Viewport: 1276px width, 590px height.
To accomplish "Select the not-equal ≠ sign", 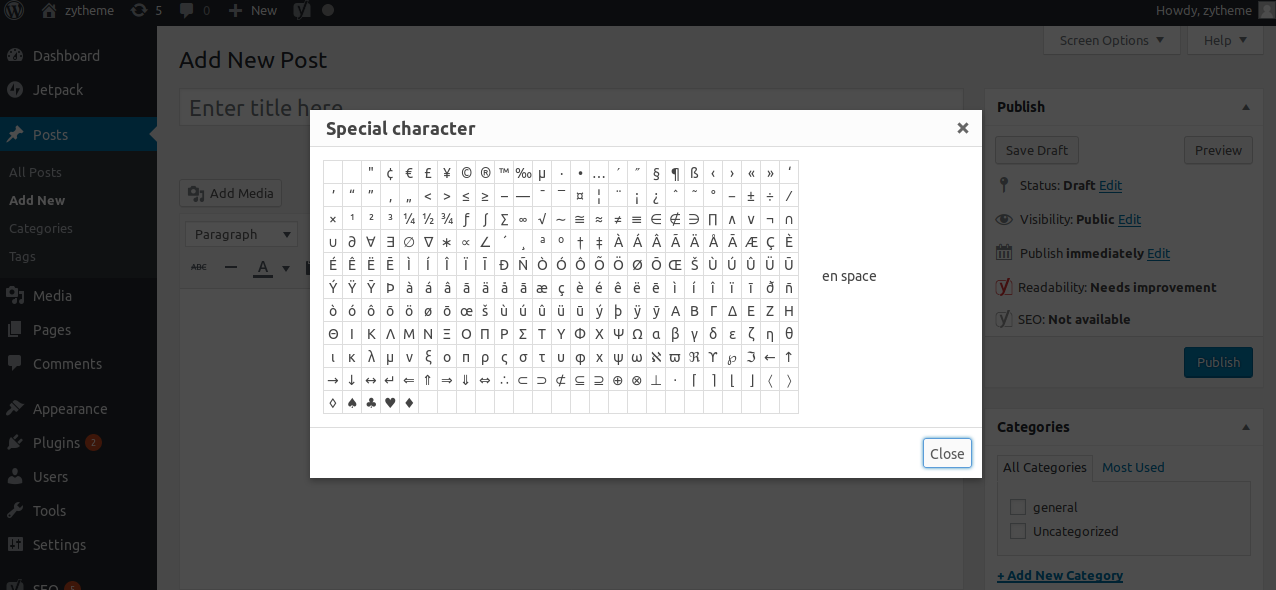I will click(618, 219).
